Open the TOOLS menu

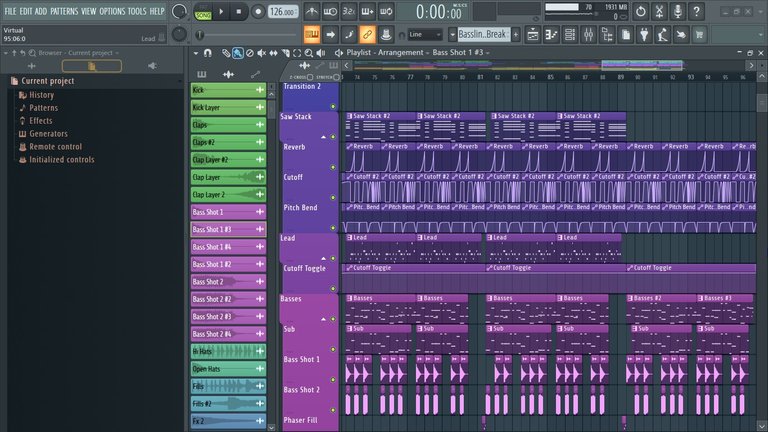pyautogui.click(x=137, y=11)
